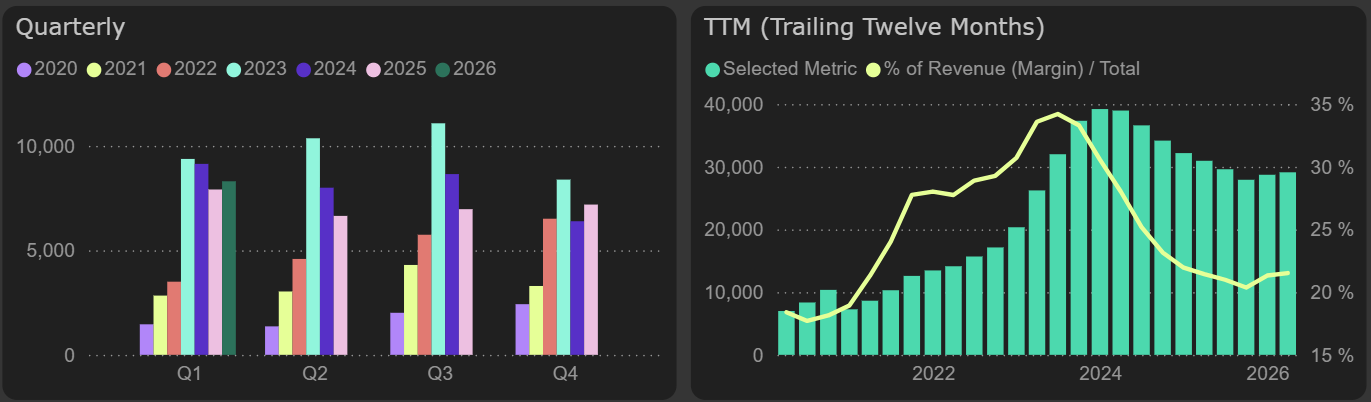Click the Selected Metric legend dot
The height and width of the screenshot is (402, 1371).
[x=712, y=70]
